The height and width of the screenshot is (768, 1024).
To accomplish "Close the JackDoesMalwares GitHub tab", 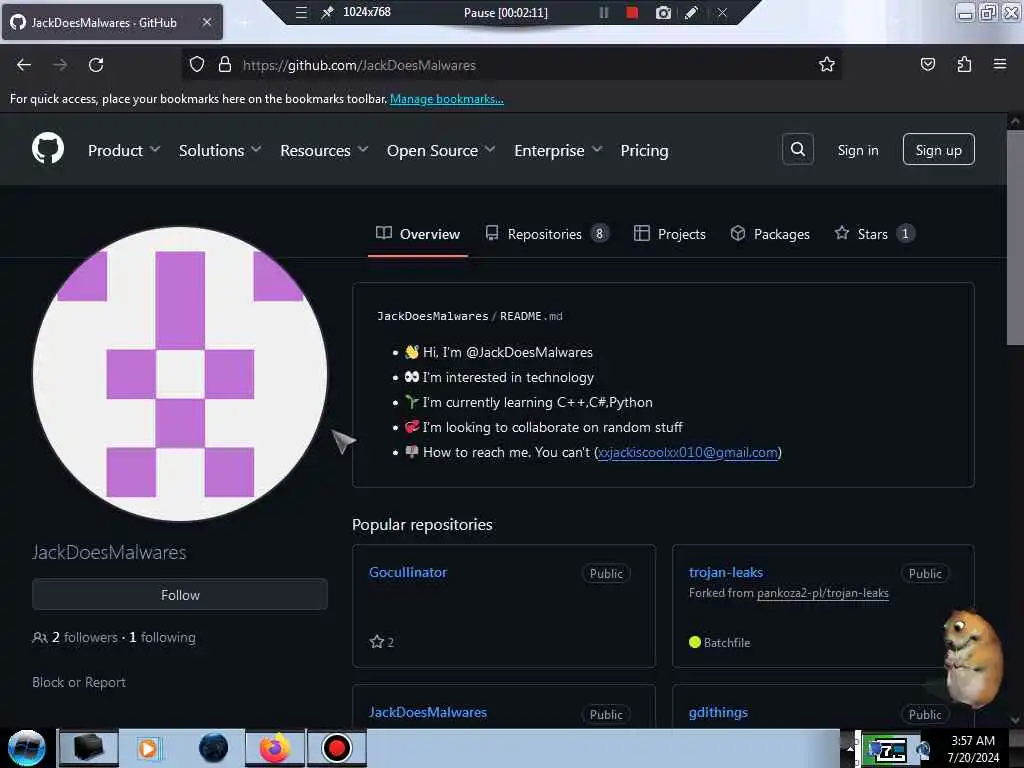I will coord(206,22).
